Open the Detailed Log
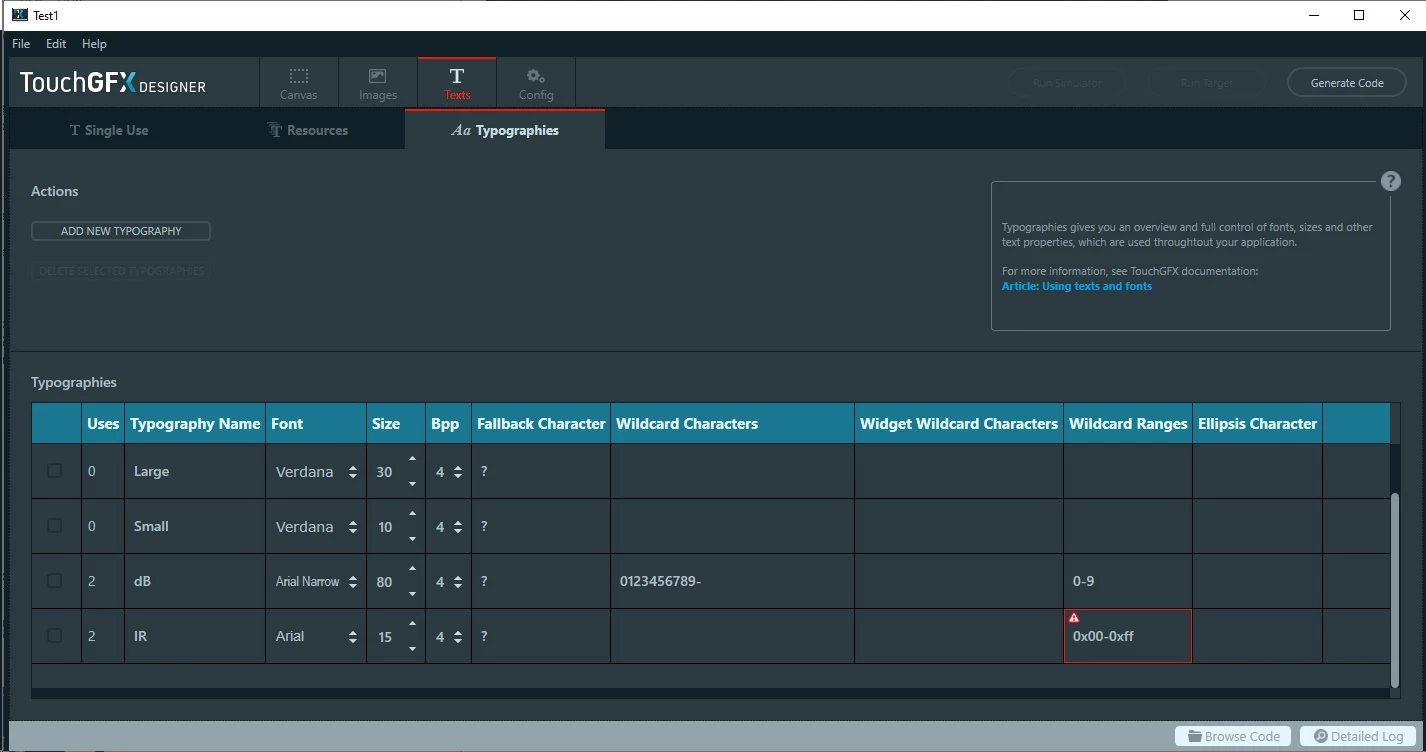Screen dimensions: 1426x752 [1358, 736]
